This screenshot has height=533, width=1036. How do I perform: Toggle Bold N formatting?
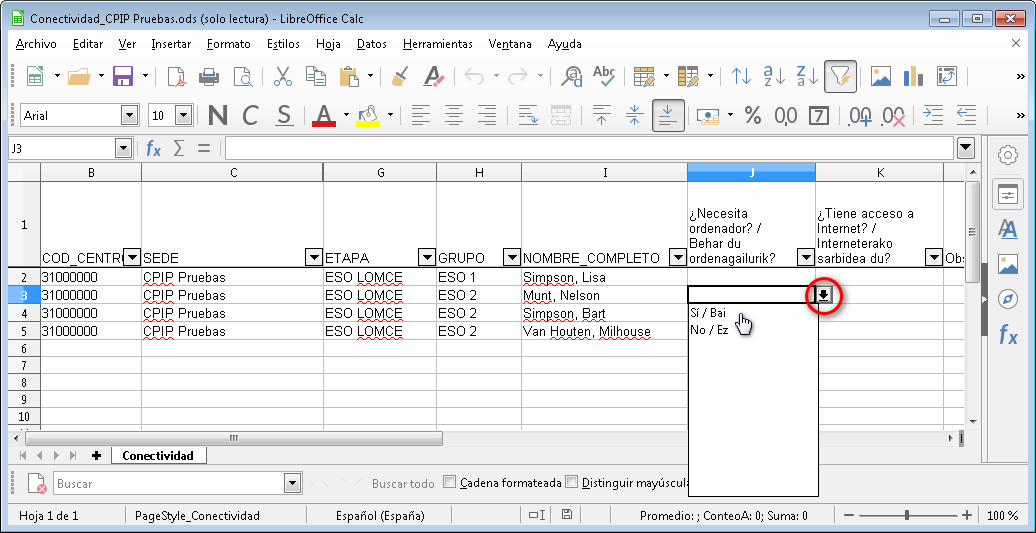tap(217, 116)
